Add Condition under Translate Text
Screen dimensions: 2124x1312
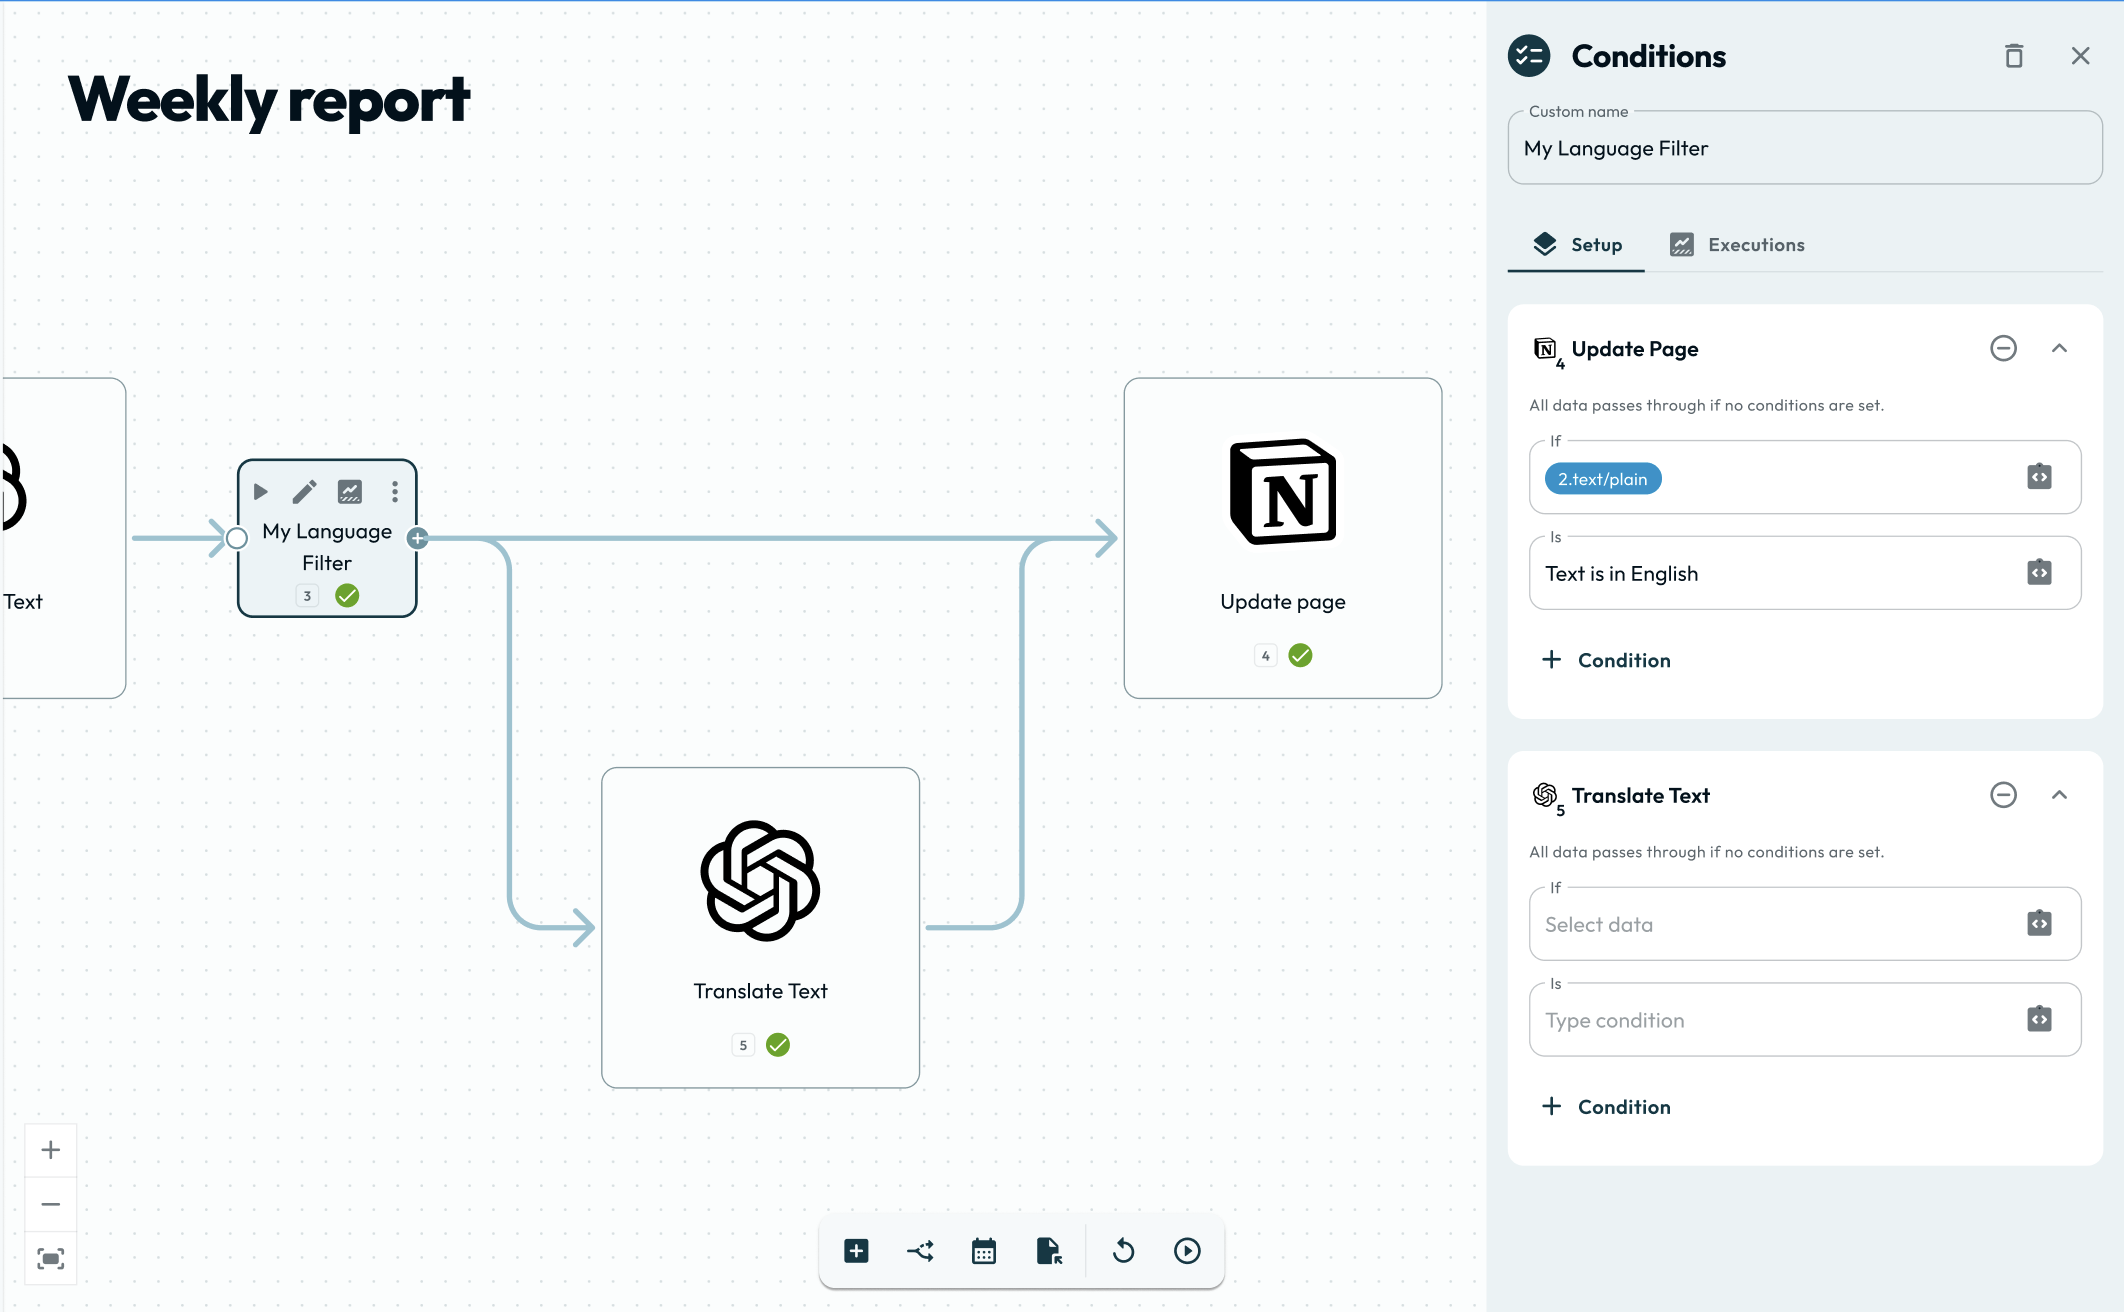pyautogui.click(x=1607, y=1107)
